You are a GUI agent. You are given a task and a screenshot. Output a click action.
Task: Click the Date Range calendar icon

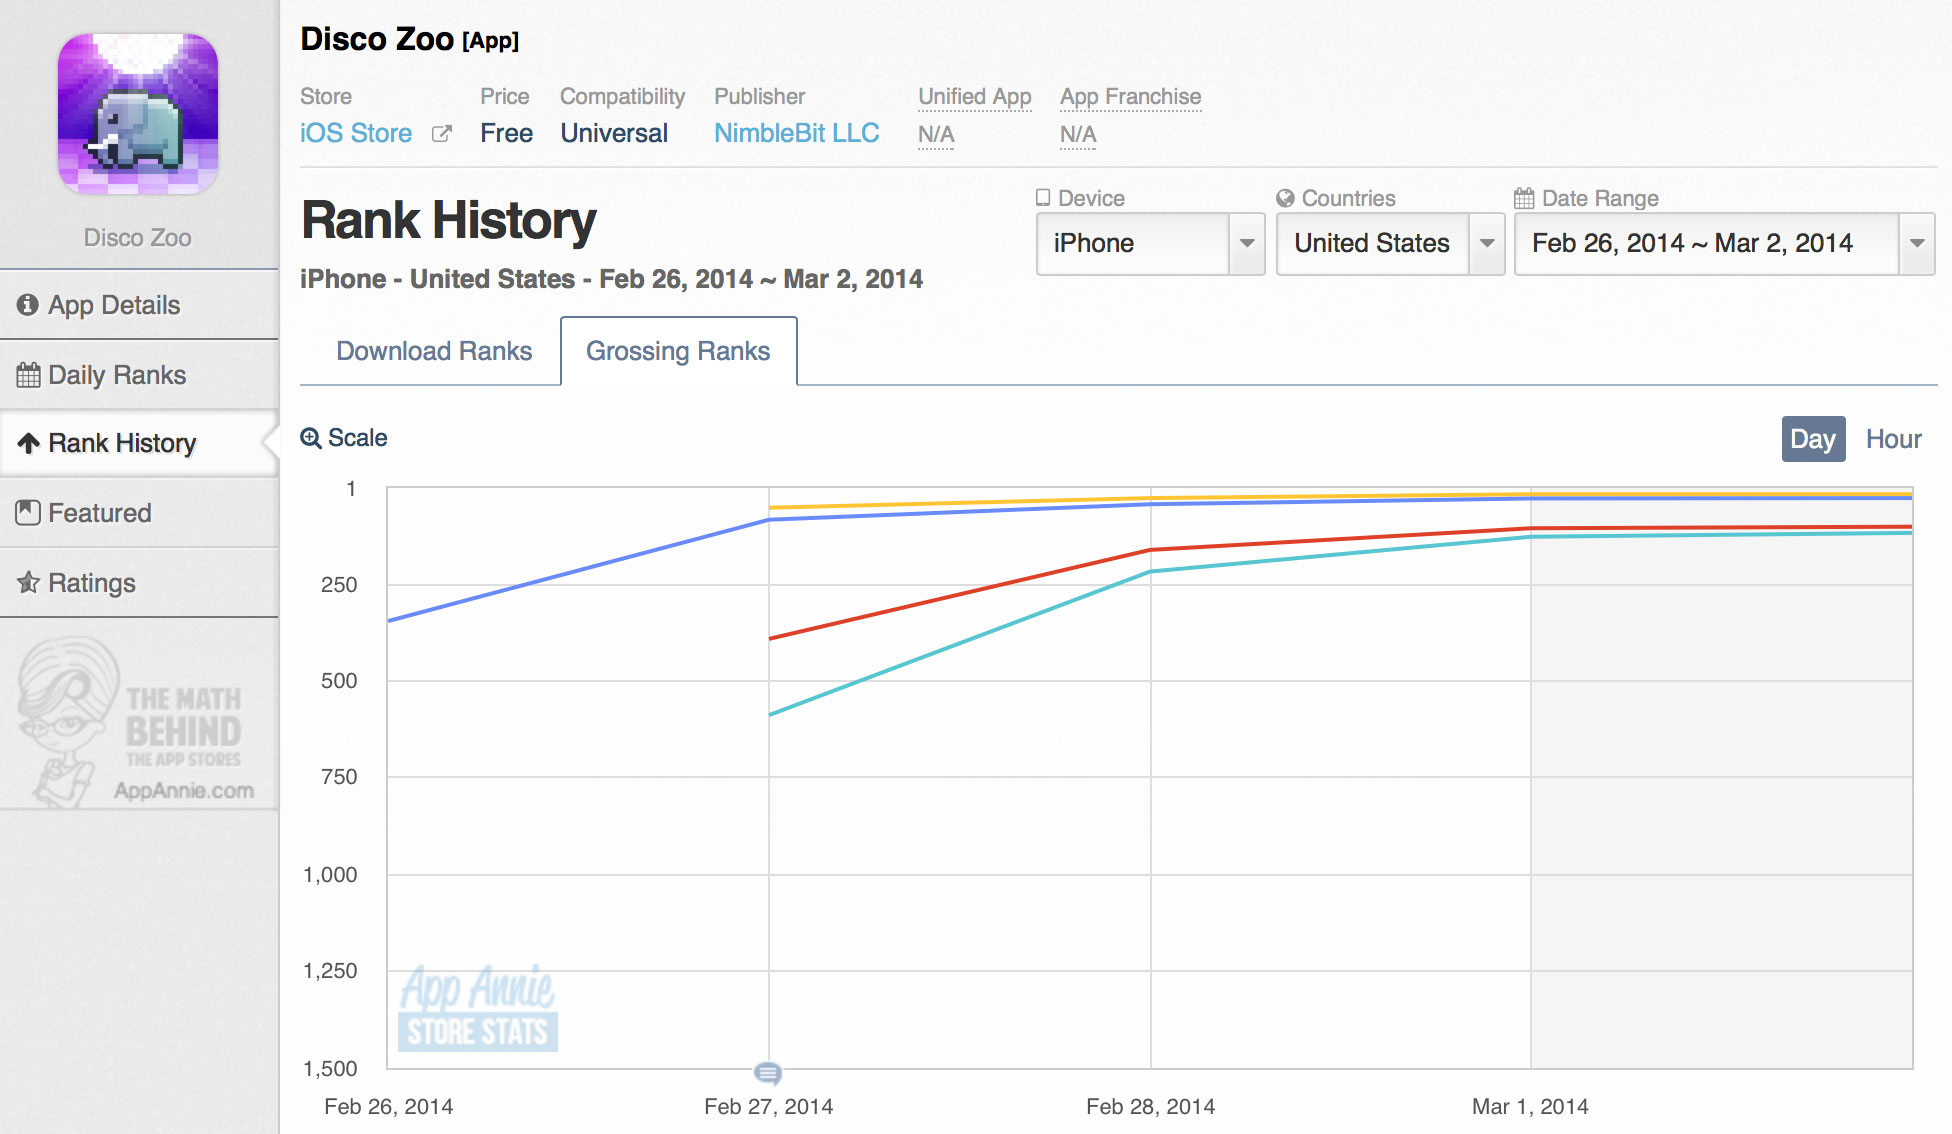[x=1524, y=198]
